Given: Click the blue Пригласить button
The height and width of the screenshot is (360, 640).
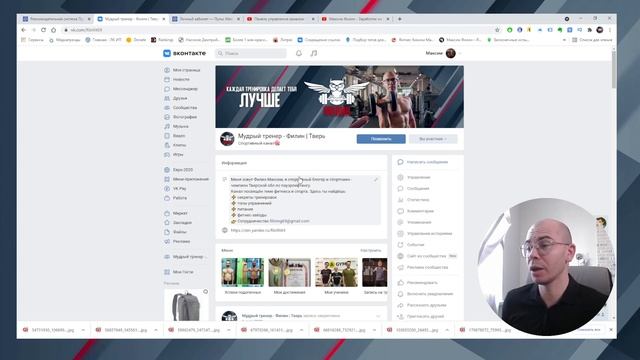Looking at the screenshot, I should (x=381, y=139).
